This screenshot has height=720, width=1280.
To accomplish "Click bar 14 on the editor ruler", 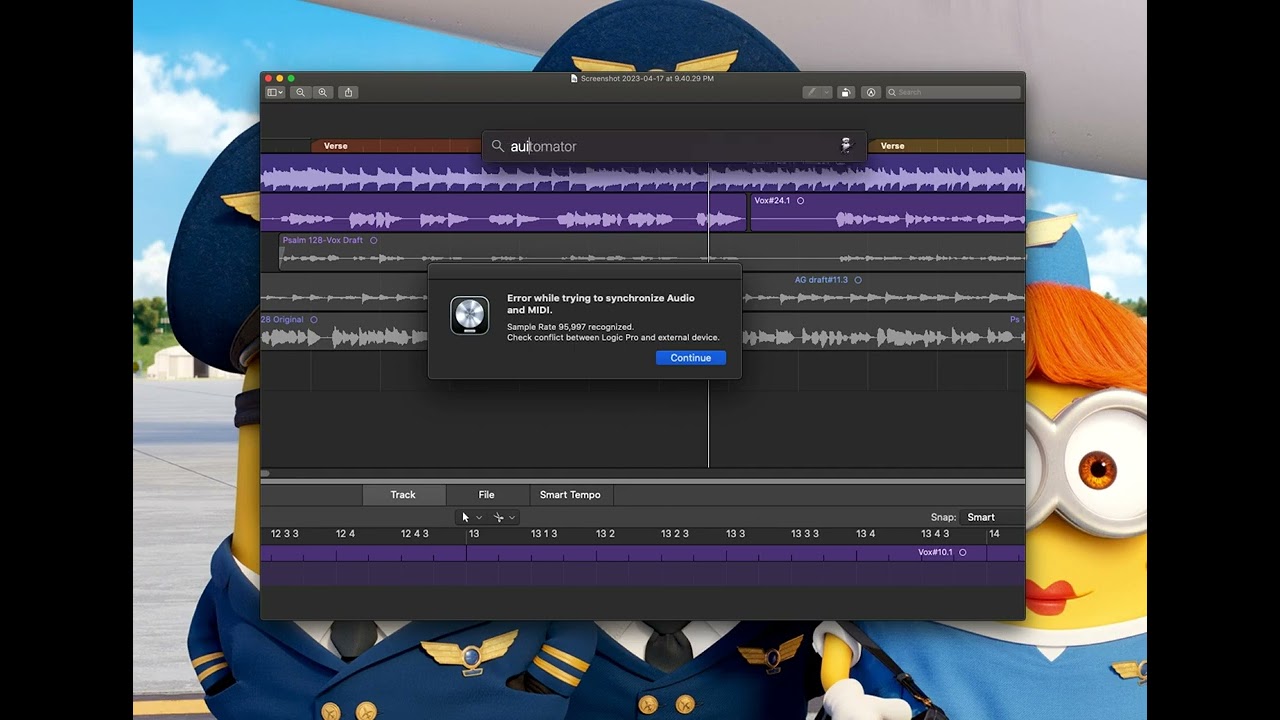I will tap(994, 534).
